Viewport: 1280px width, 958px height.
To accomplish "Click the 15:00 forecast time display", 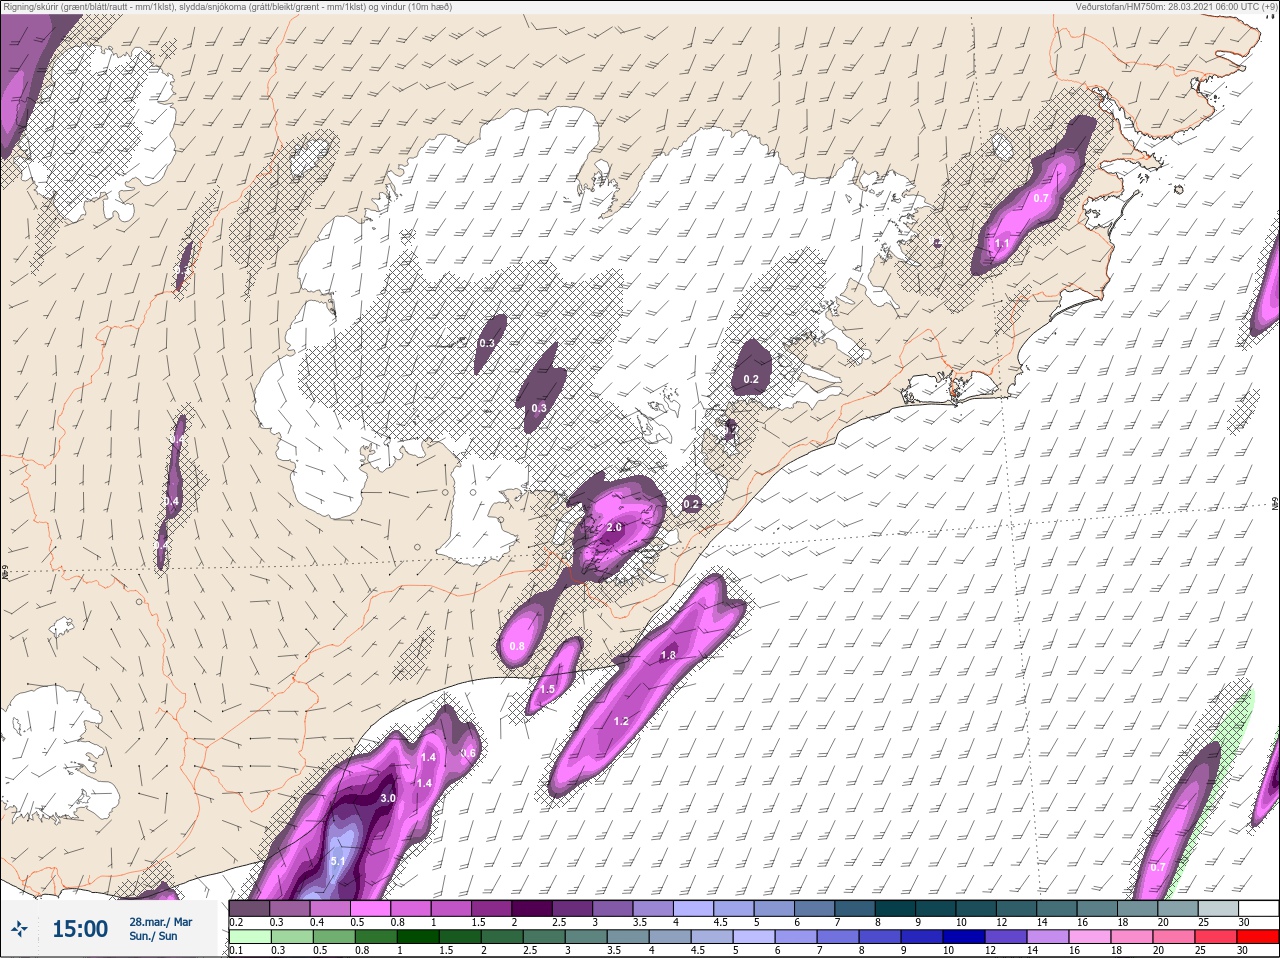I will [x=80, y=929].
